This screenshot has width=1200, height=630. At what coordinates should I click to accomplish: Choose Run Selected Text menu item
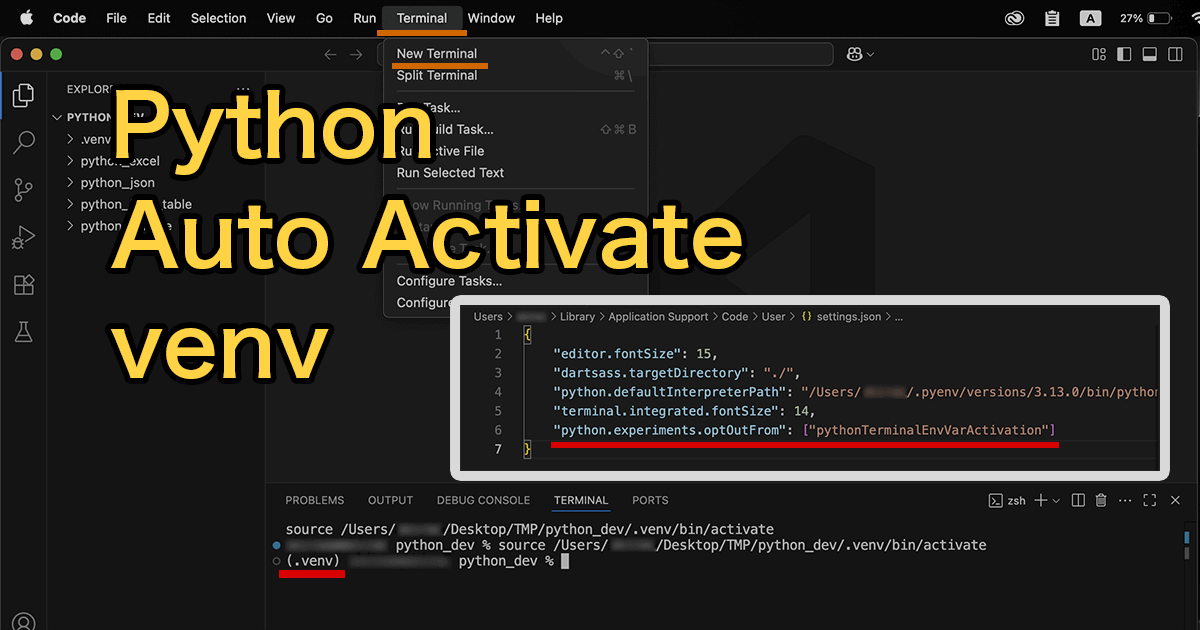(x=451, y=173)
